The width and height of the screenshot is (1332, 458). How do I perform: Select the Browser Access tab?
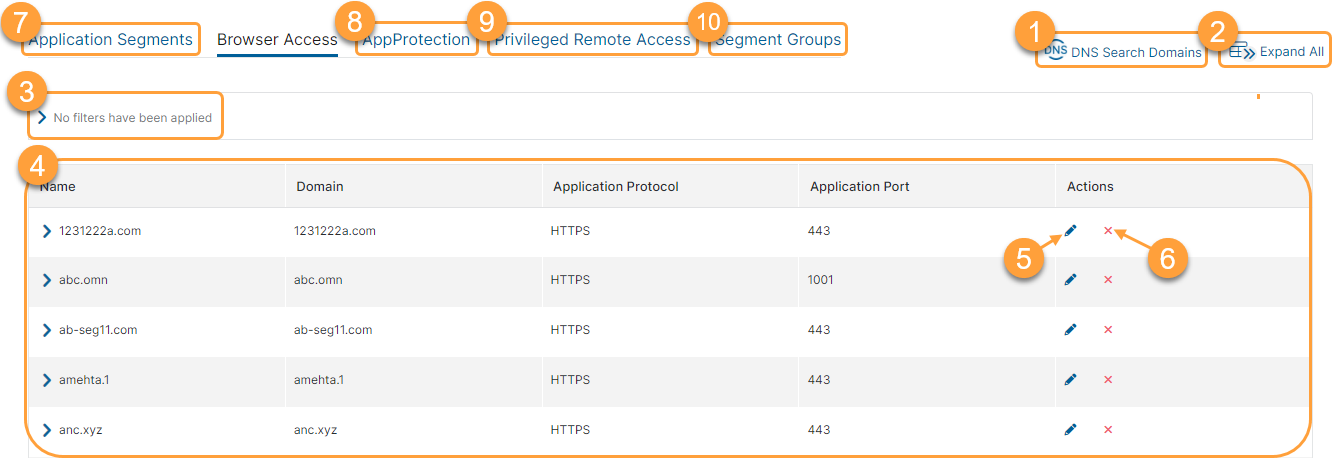pos(277,40)
